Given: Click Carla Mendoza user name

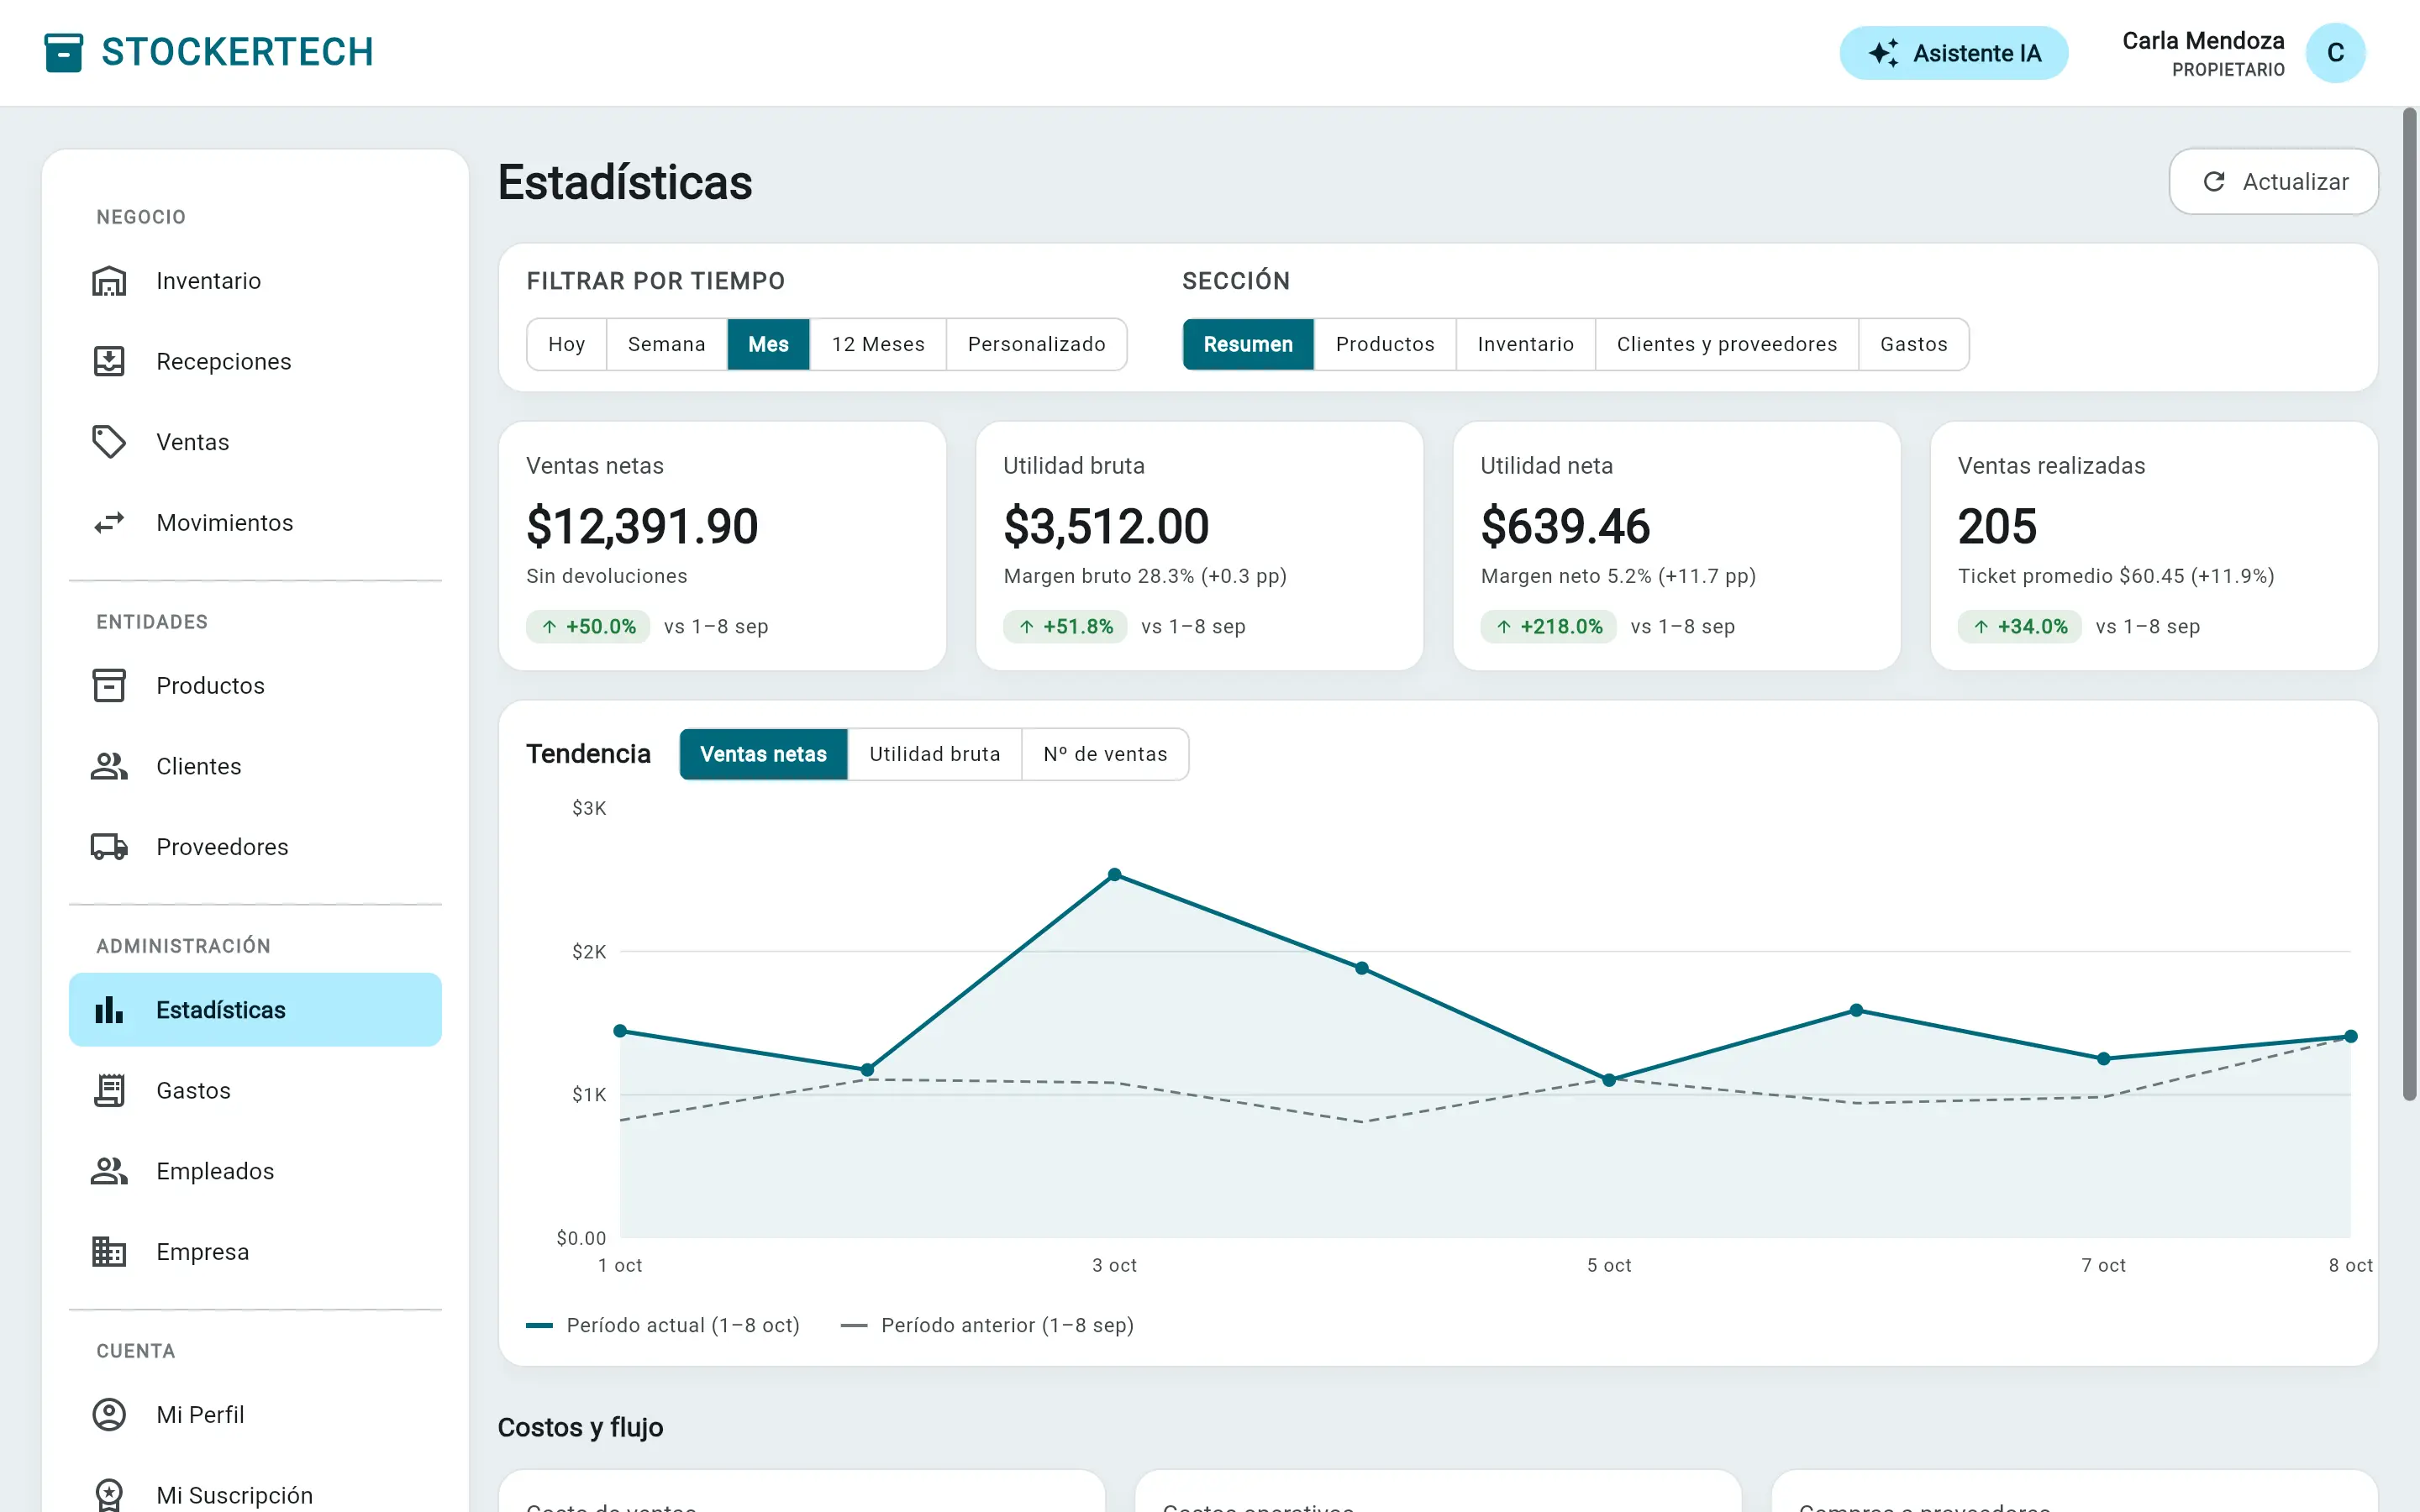Looking at the screenshot, I should (x=2203, y=41).
